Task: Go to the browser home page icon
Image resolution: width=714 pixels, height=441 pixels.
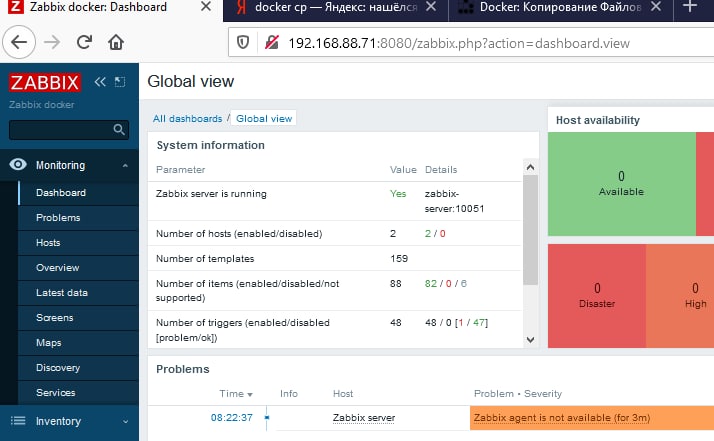Action: [116, 42]
